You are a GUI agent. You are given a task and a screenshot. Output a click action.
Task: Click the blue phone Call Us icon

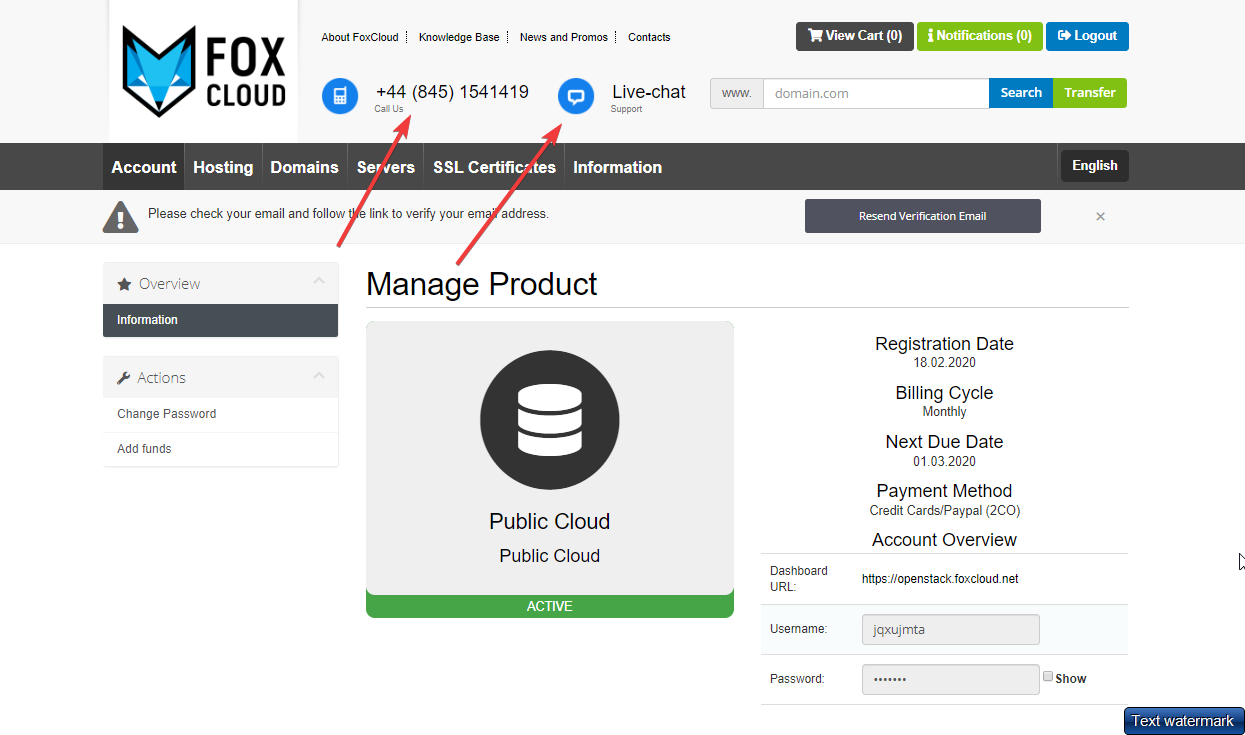(x=340, y=96)
